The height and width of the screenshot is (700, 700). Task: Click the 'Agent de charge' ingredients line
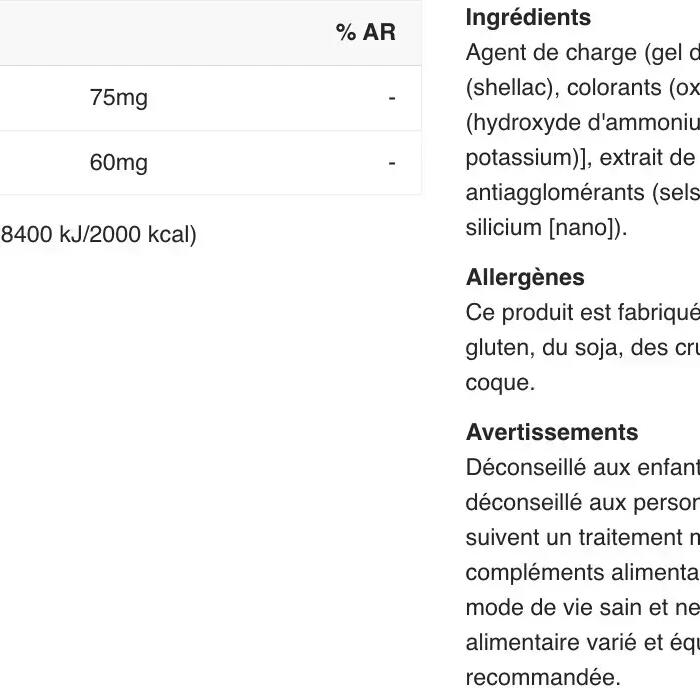point(583,53)
